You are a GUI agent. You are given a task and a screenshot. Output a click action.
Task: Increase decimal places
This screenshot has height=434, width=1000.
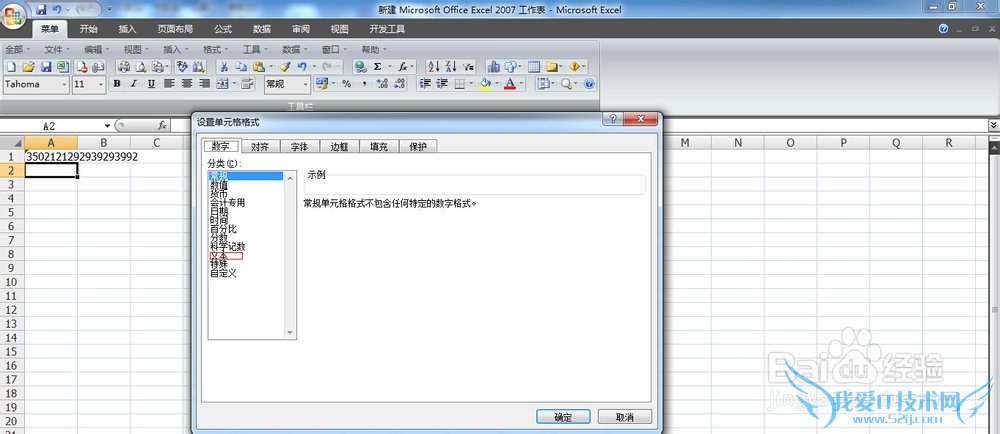382,84
